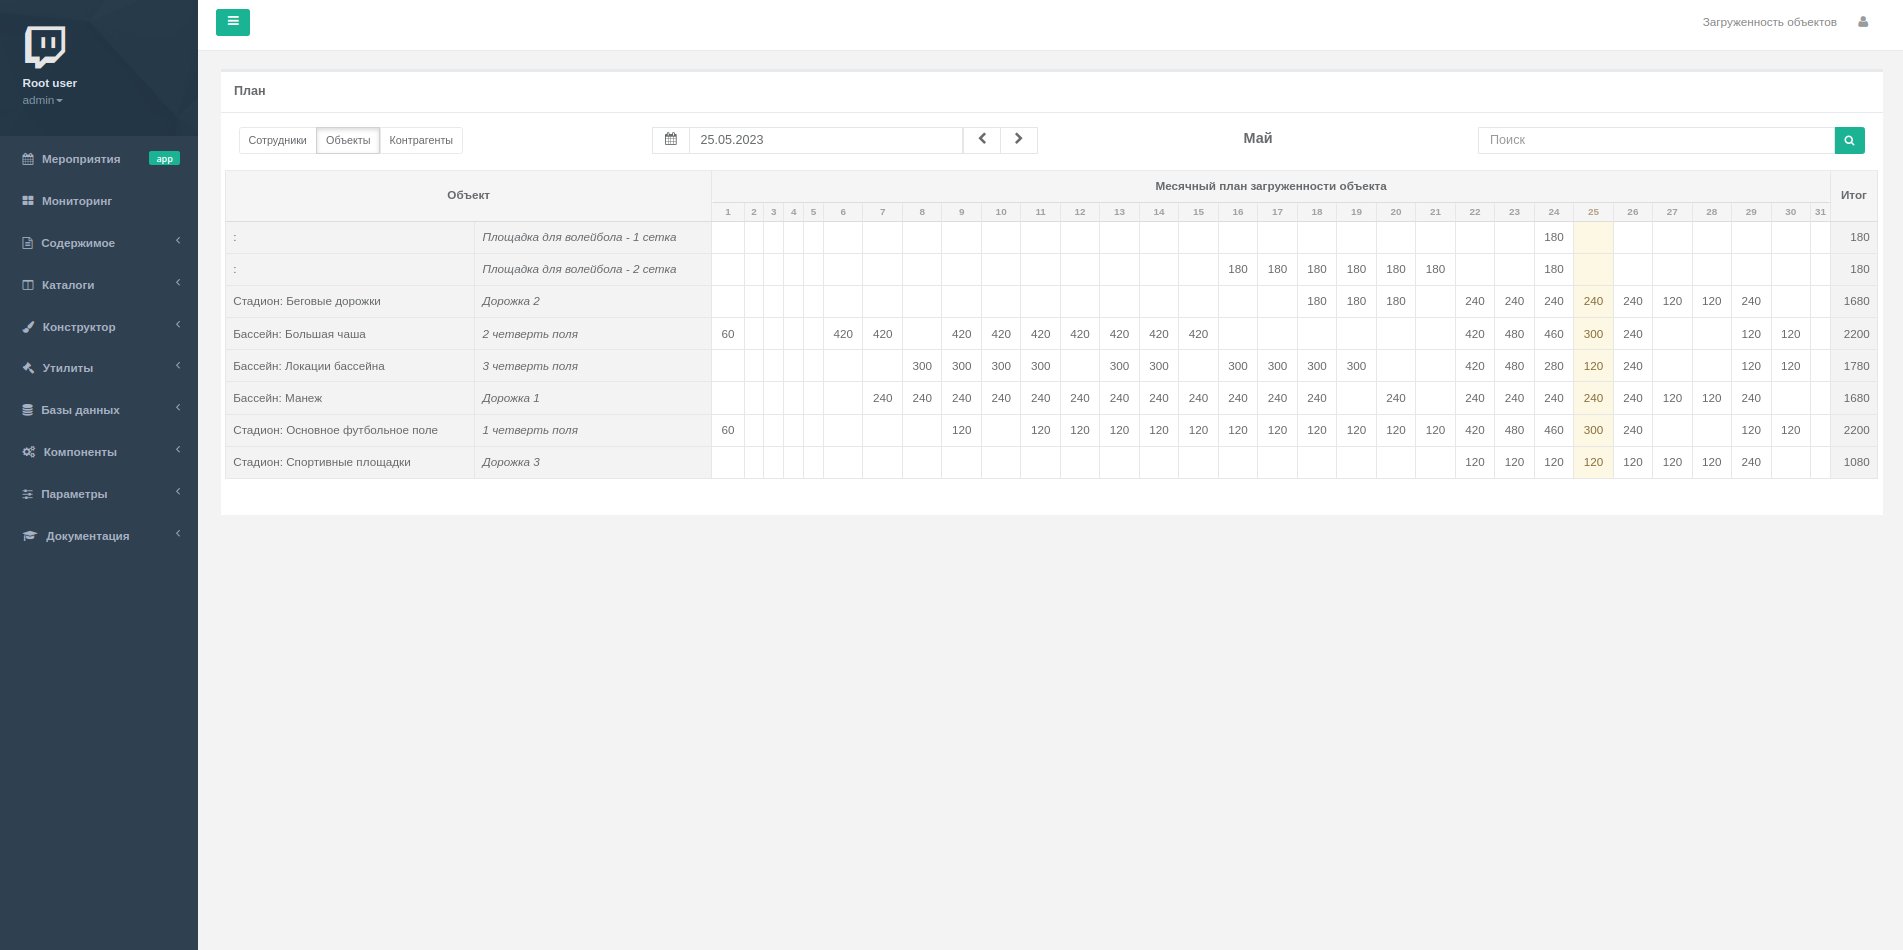Open the Мероприятия menu item

pyautogui.click(x=81, y=159)
